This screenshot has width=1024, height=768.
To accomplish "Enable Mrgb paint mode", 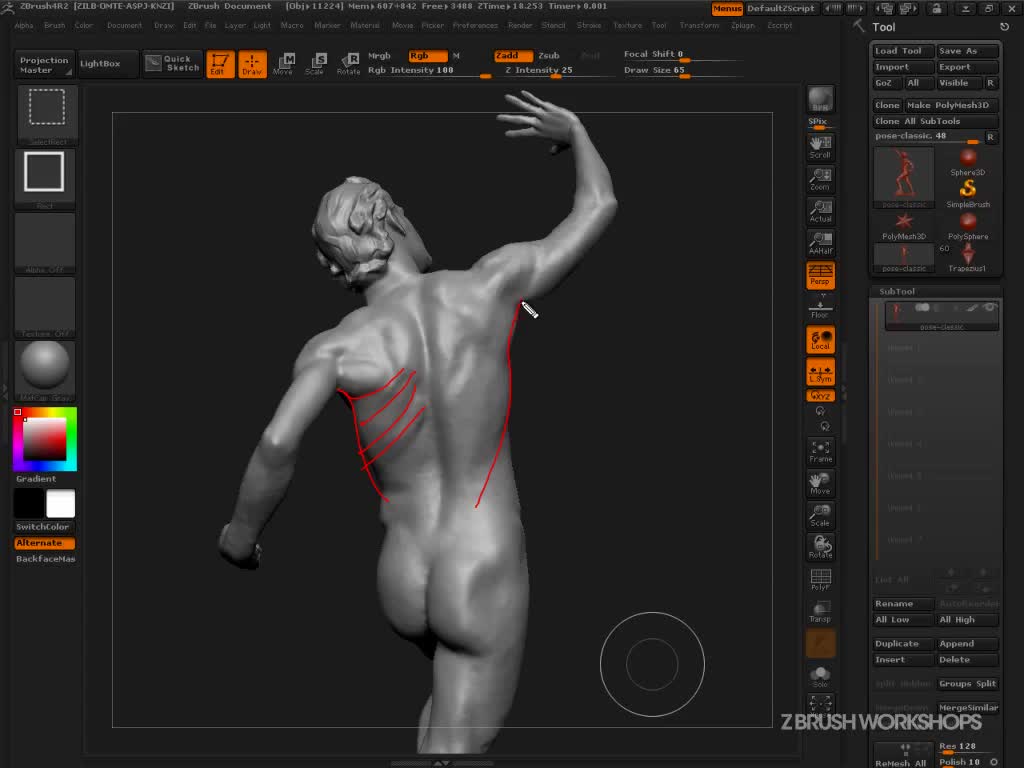I will (379, 56).
